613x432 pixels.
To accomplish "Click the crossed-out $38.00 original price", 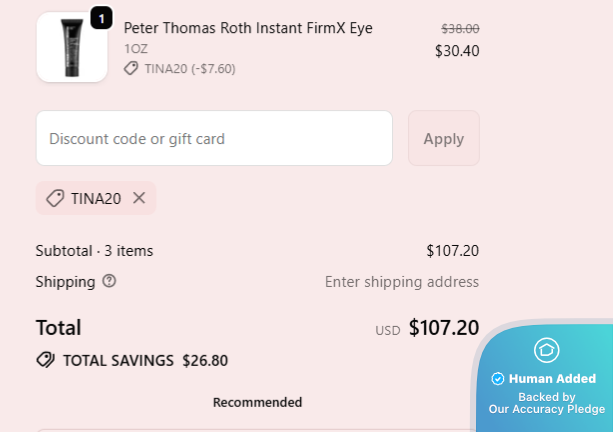I will pos(460,29).
